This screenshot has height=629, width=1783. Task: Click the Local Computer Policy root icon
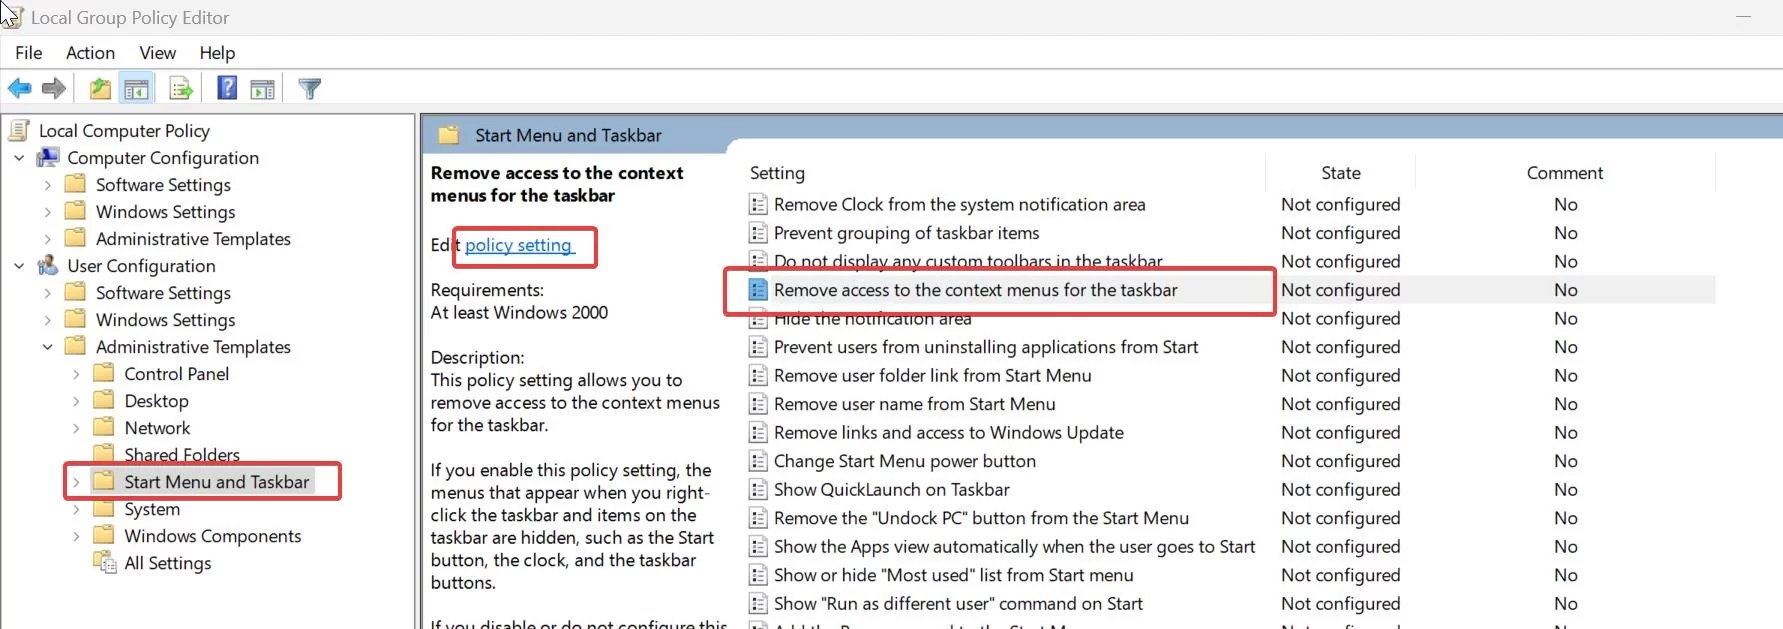pyautogui.click(x=19, y=130)
